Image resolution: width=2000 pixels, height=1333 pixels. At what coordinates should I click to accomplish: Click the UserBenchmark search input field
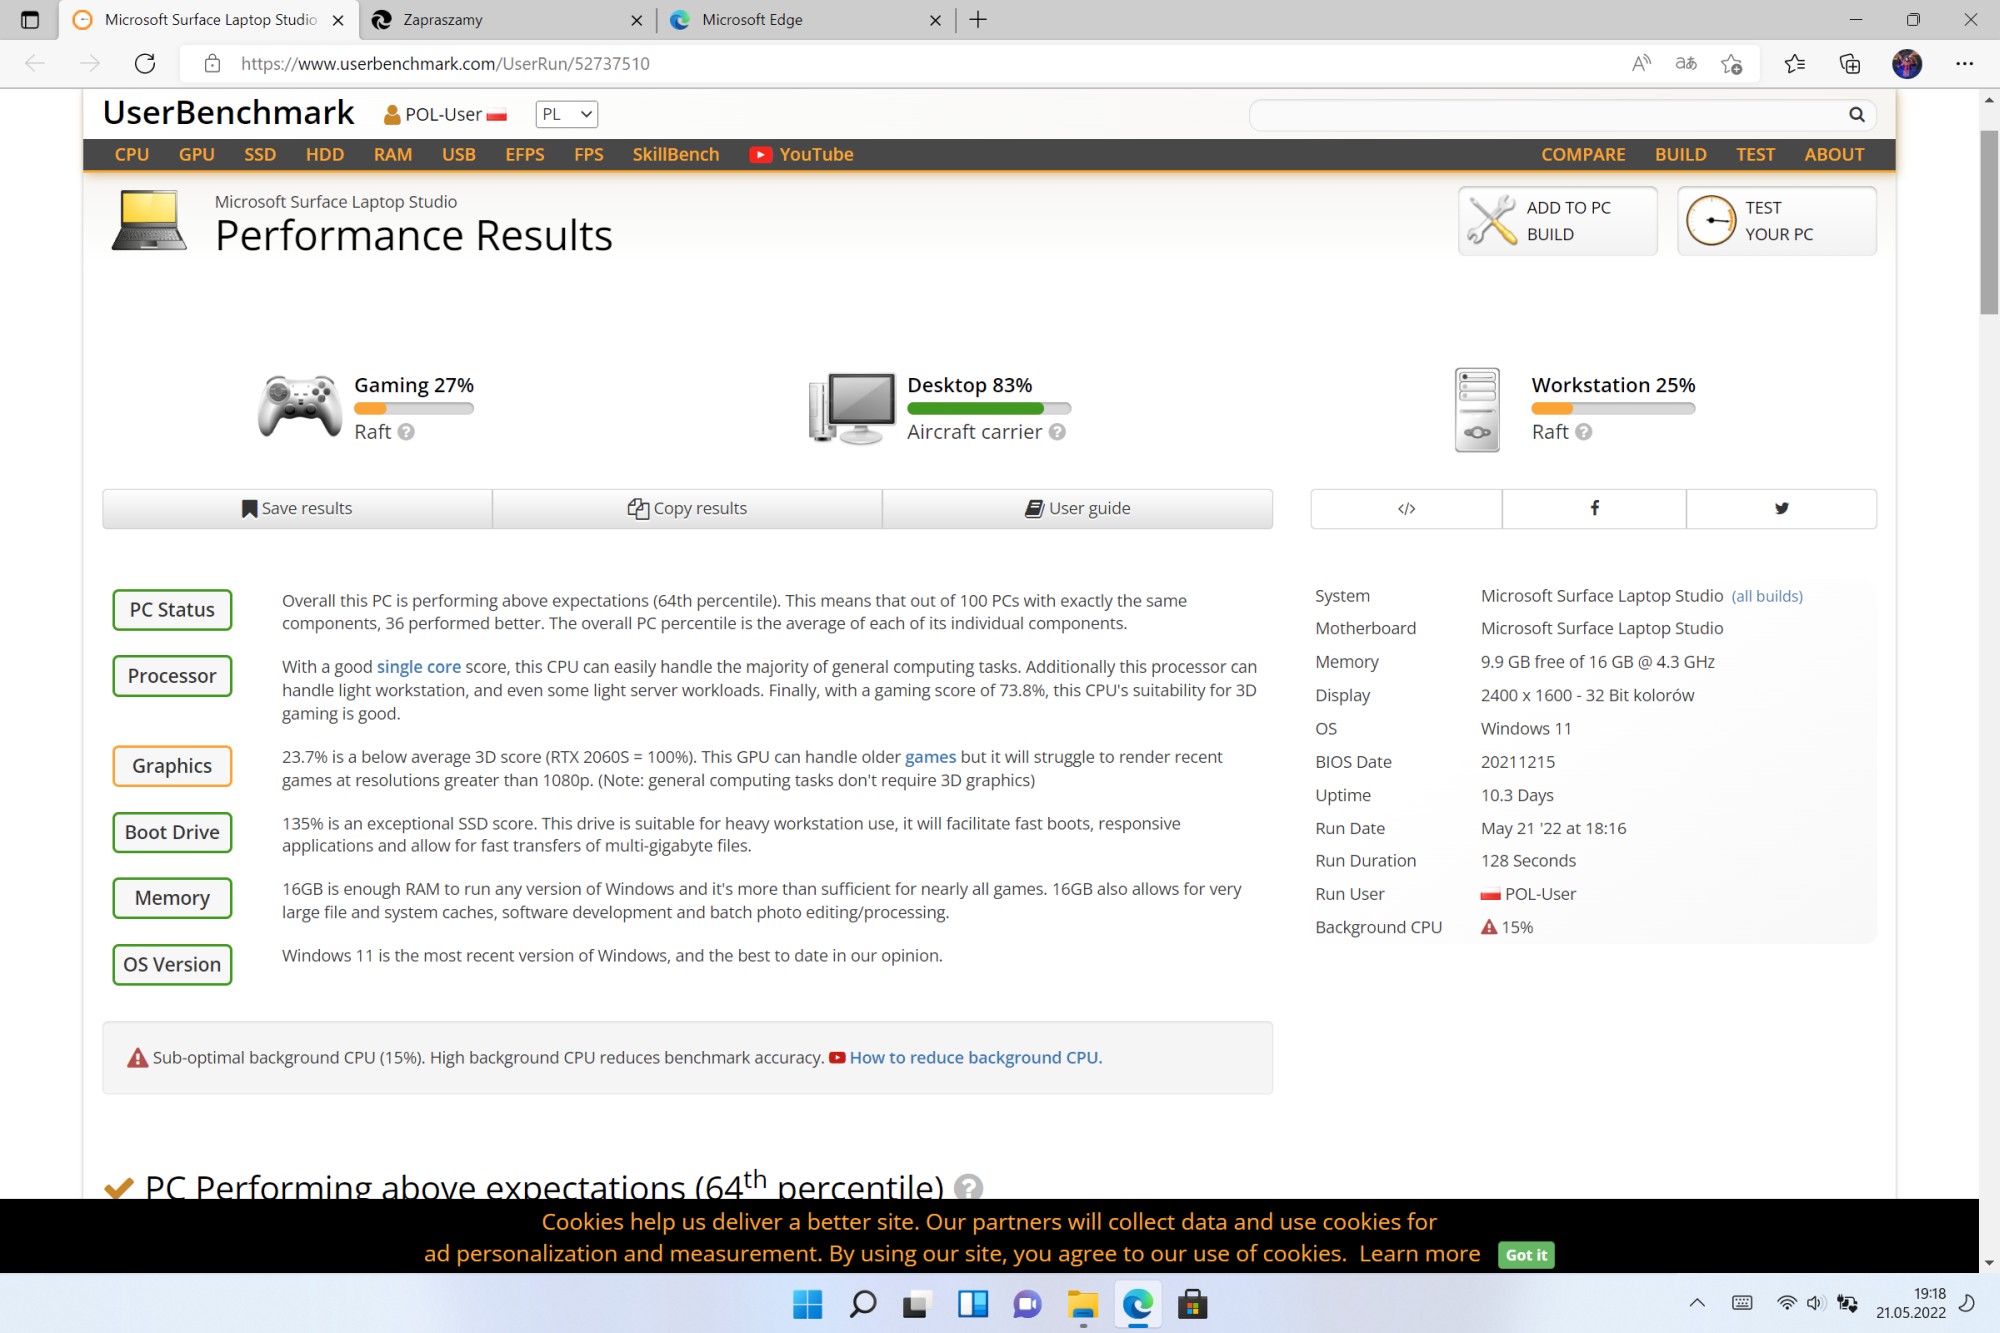click(x=1545, y=115)
